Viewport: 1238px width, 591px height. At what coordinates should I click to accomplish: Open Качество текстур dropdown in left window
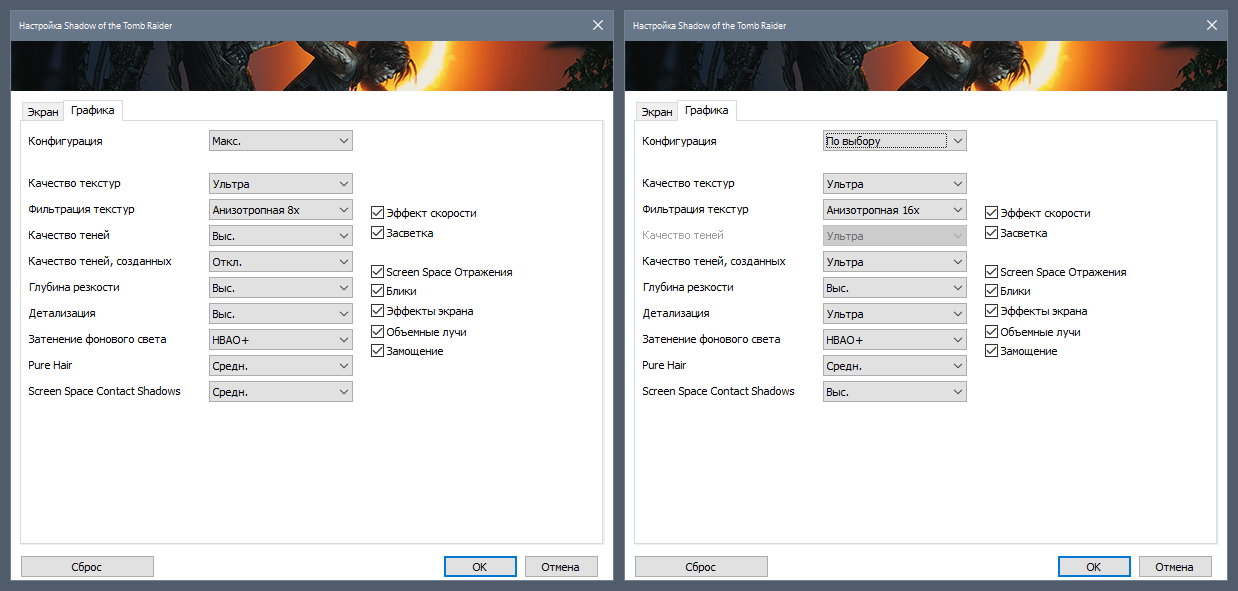point(281,184)
